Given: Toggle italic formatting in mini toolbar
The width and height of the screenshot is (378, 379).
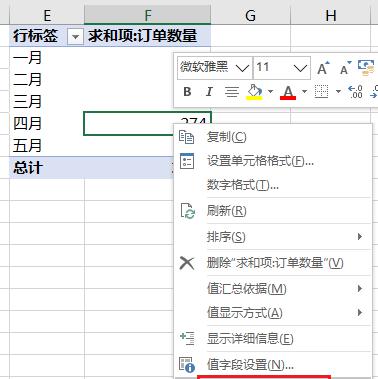Looking at the screenshot, I should click(x=209, y=91).
